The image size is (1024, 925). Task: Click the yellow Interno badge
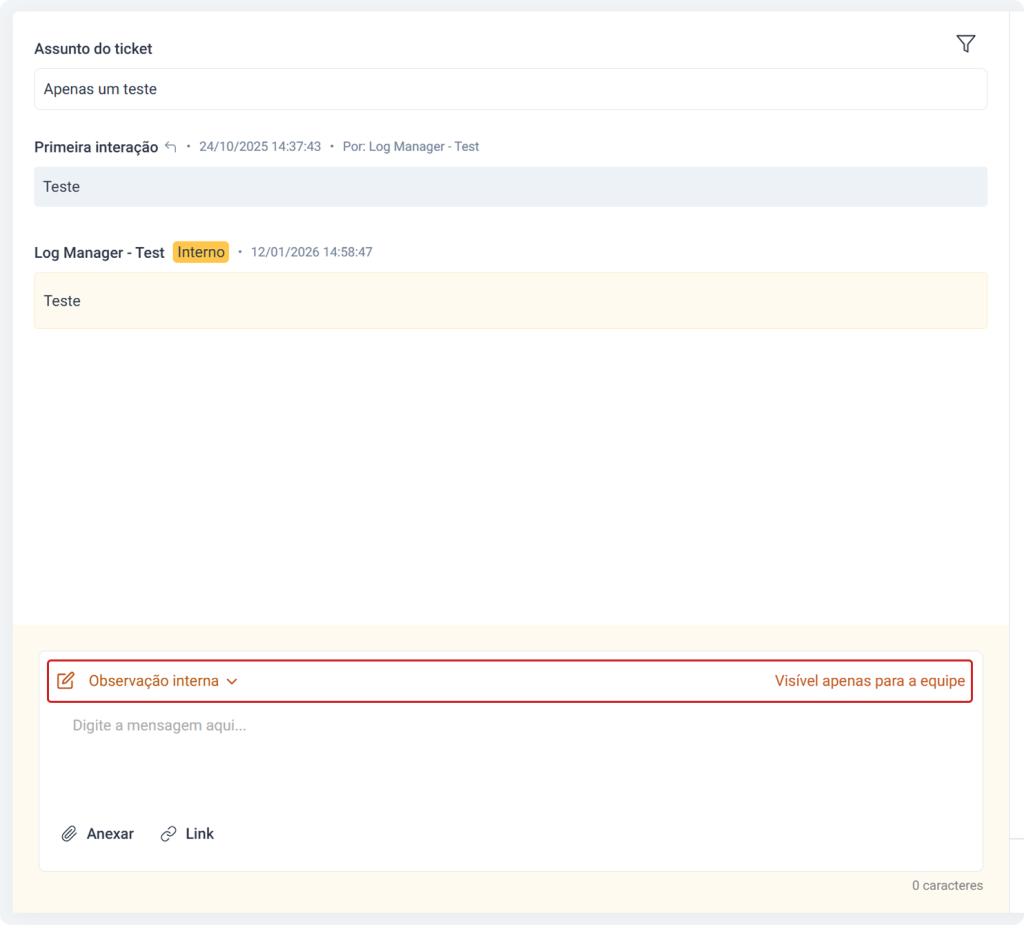click(x=201, y=252)
